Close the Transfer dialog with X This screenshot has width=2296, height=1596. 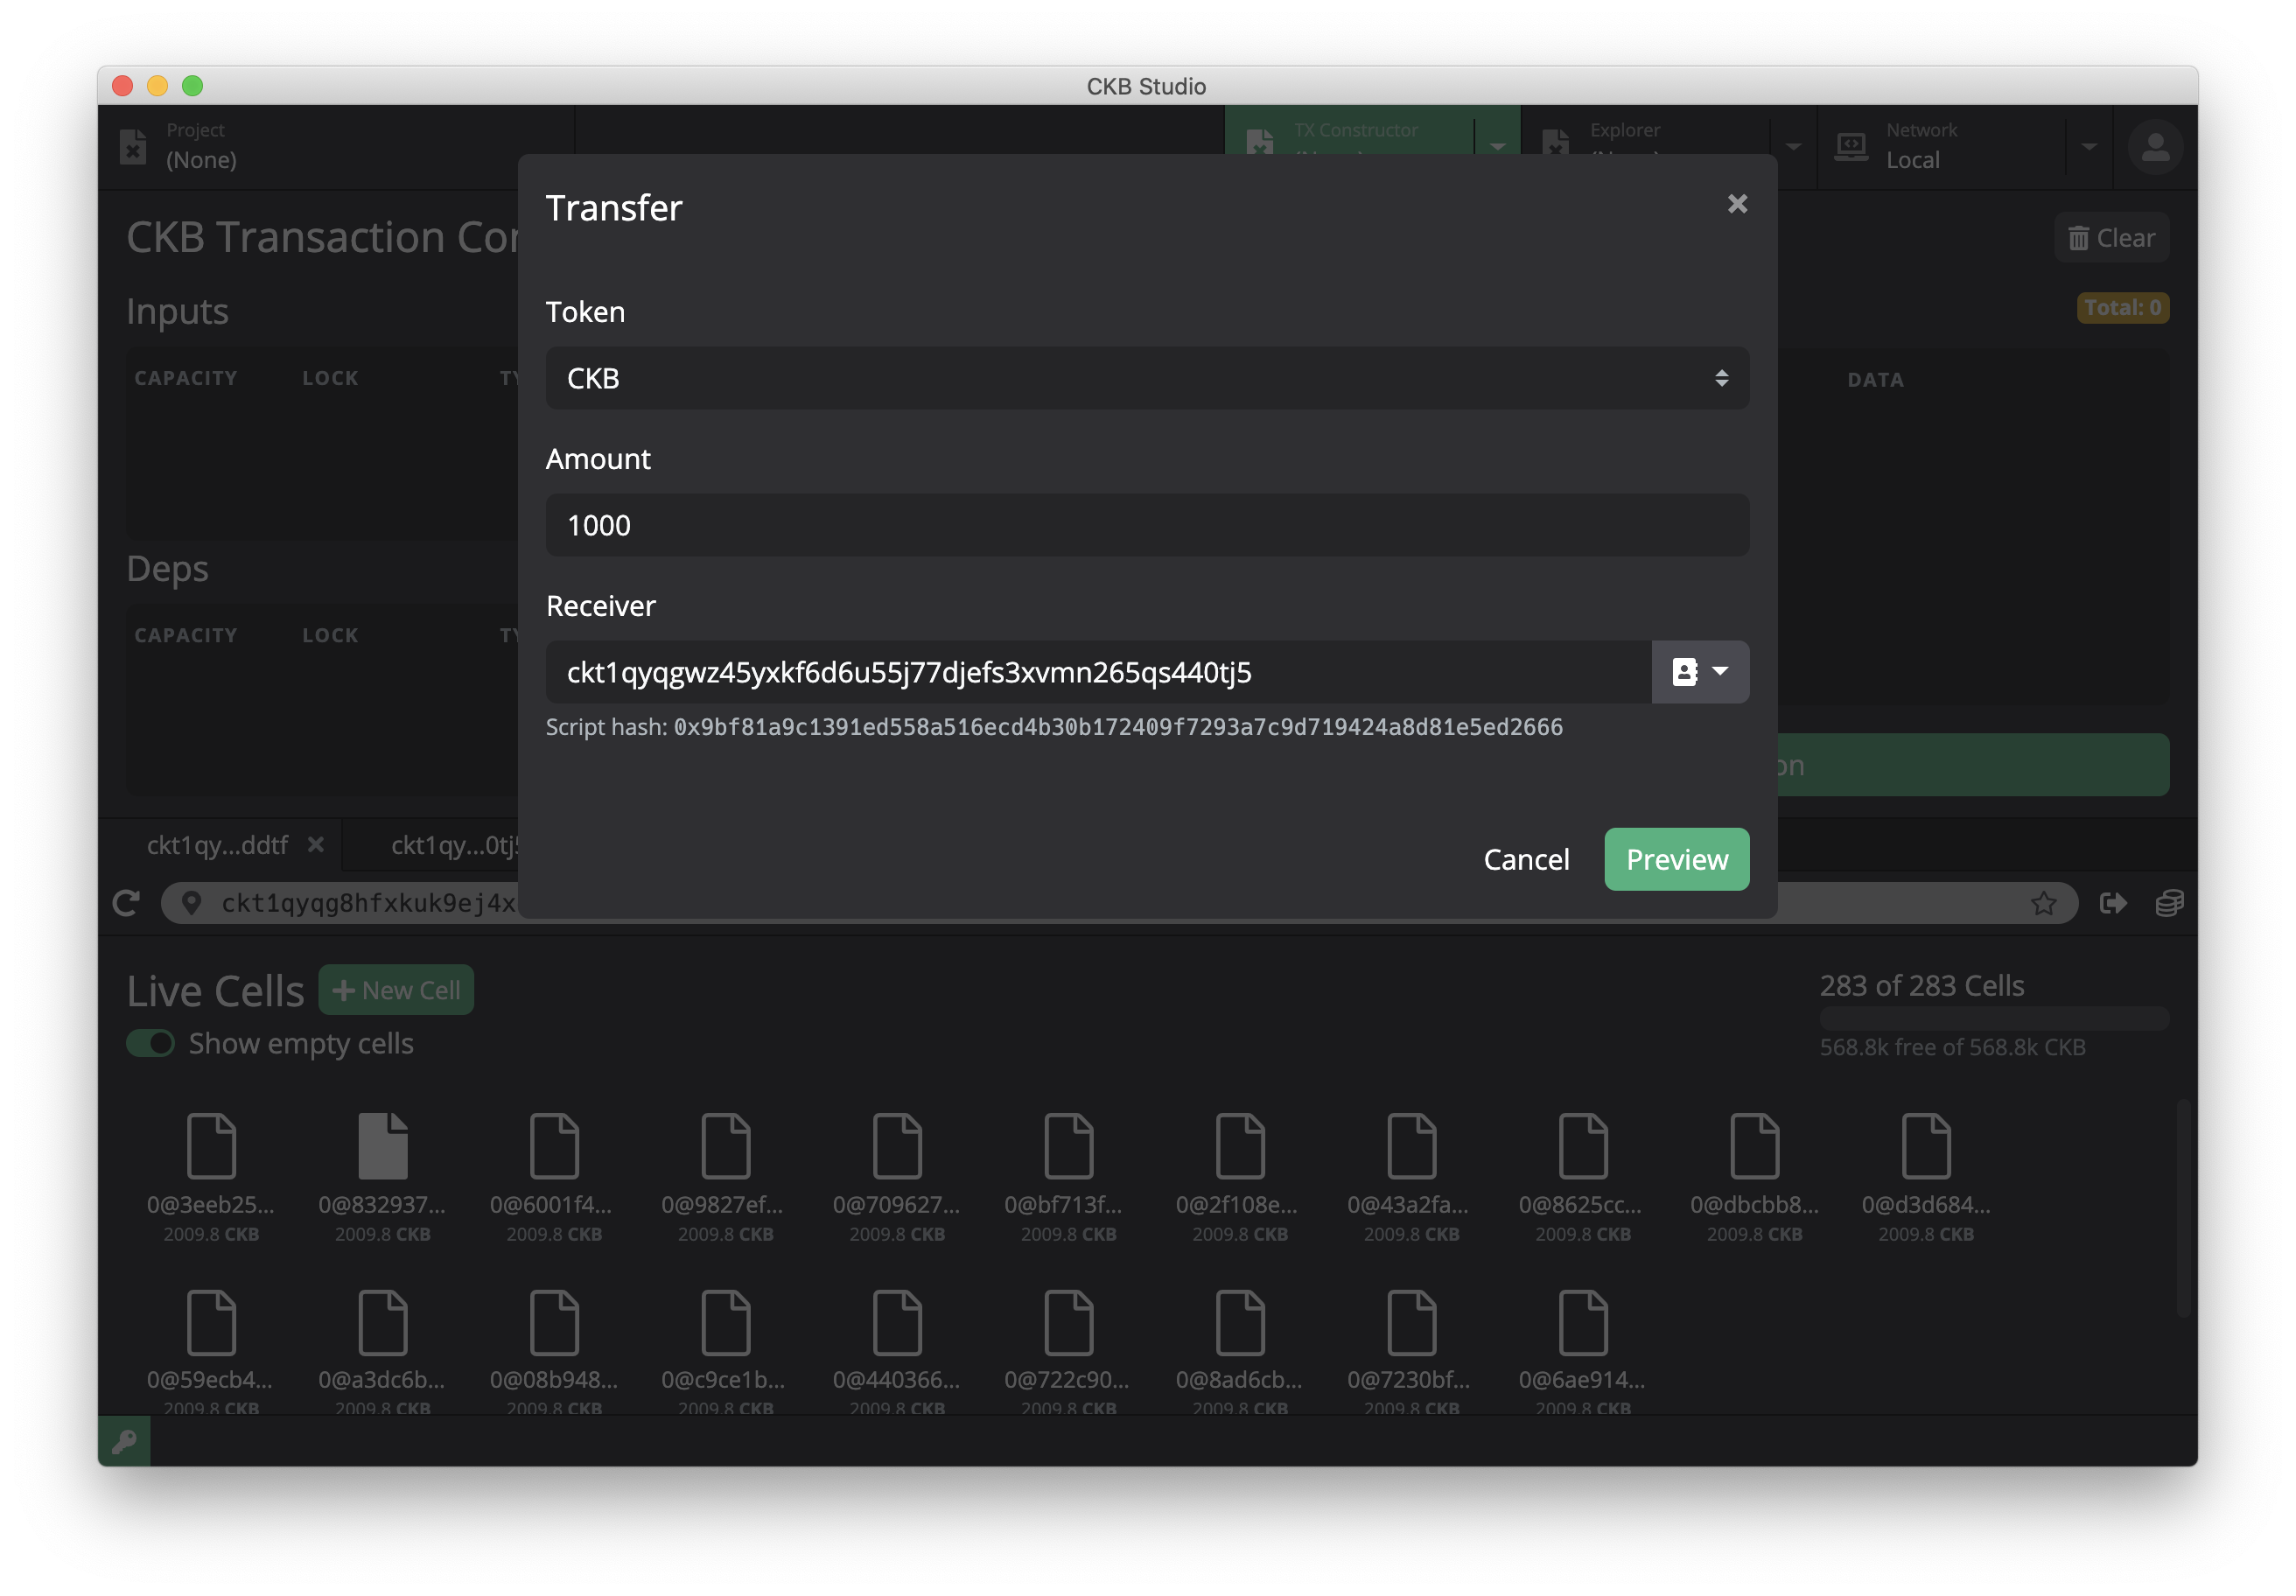[1737, 204]
